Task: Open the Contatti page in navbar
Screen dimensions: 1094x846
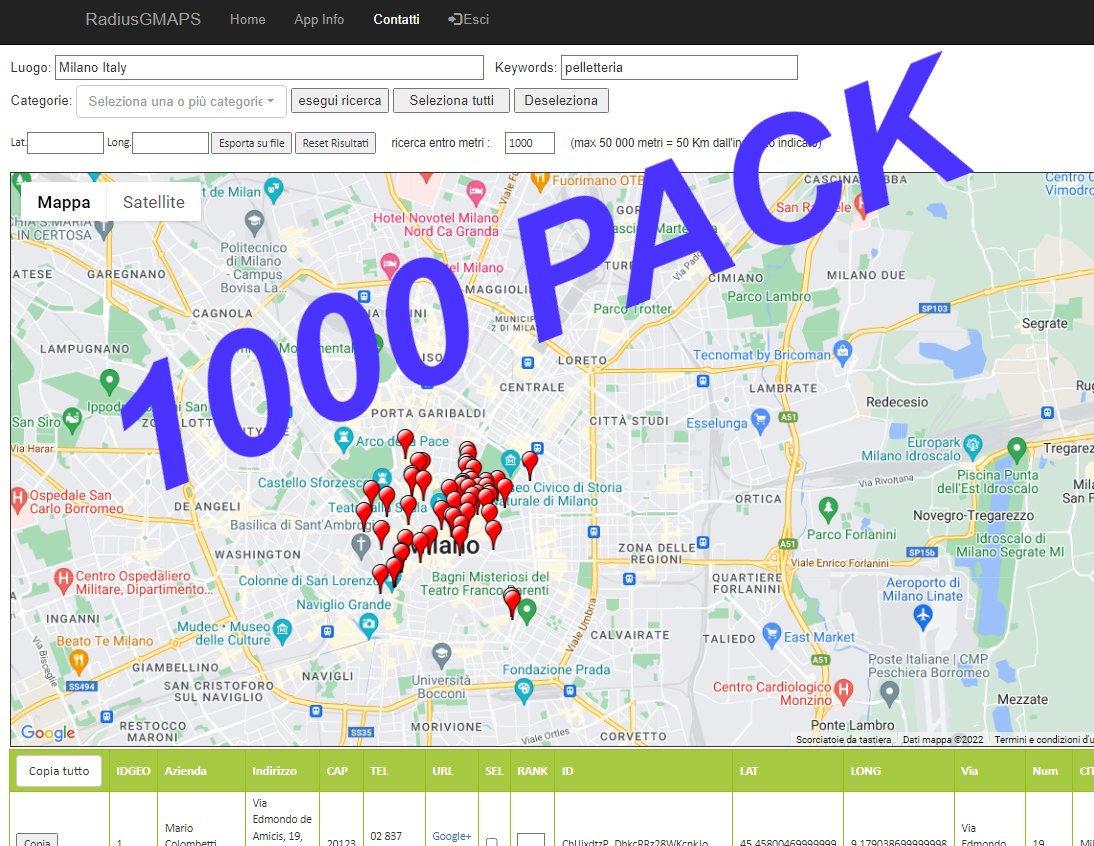Action: pos(396,19)
